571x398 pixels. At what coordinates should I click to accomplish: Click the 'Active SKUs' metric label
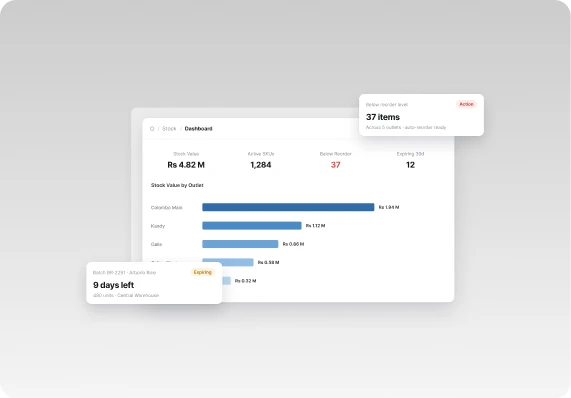coord(261,154)
